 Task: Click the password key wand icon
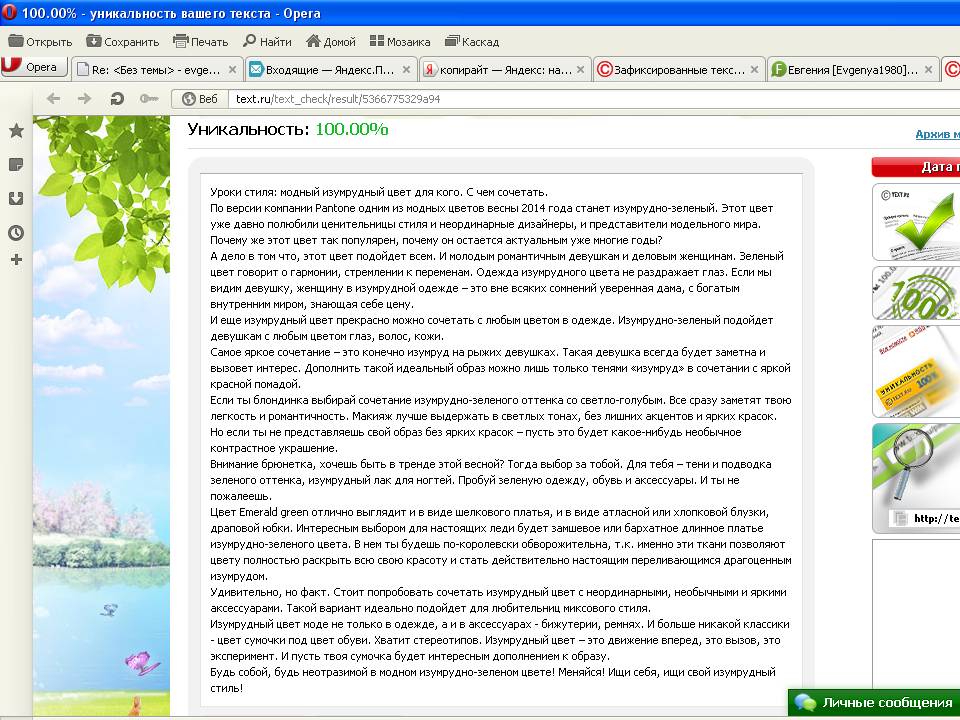point(149,99)
